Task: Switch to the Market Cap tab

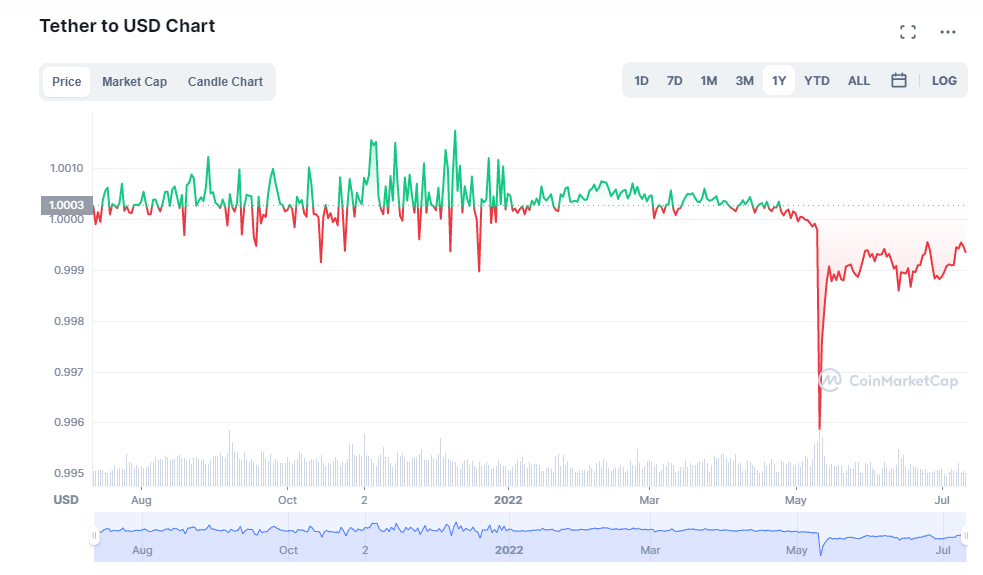Action: 134,82
